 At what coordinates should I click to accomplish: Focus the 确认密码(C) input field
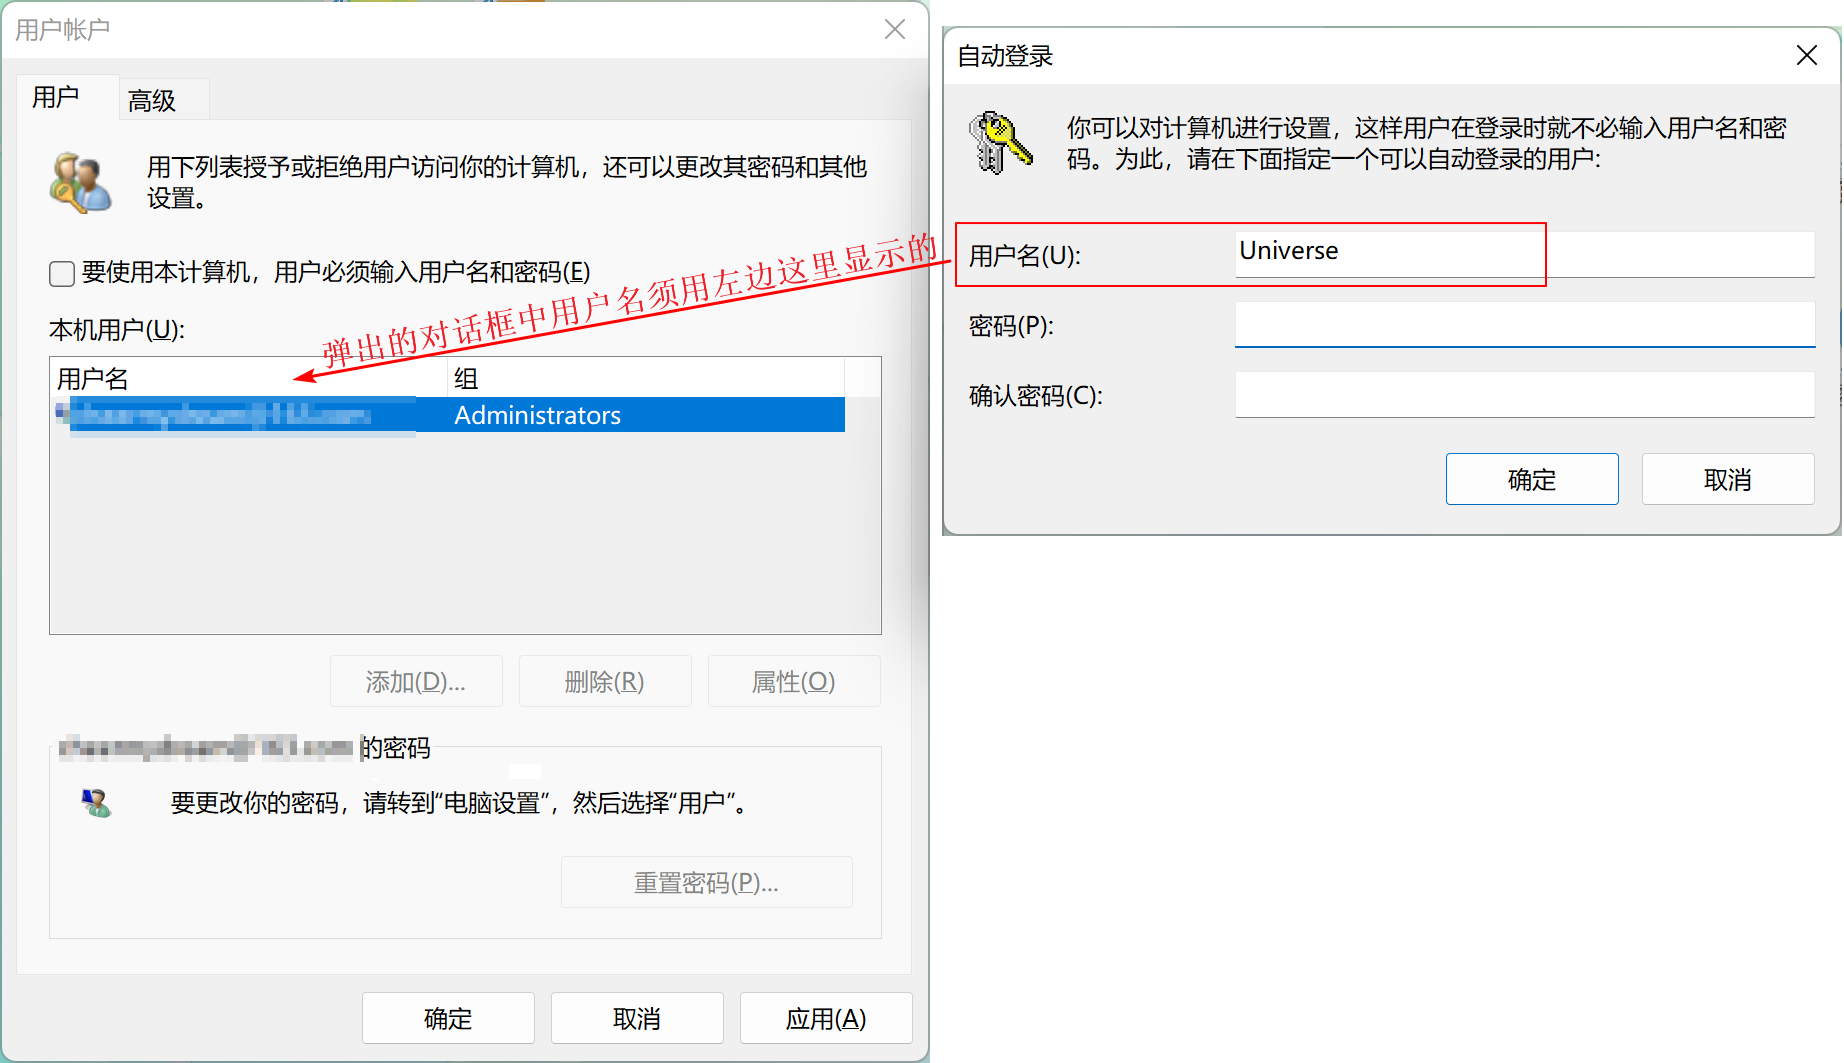1525,395
